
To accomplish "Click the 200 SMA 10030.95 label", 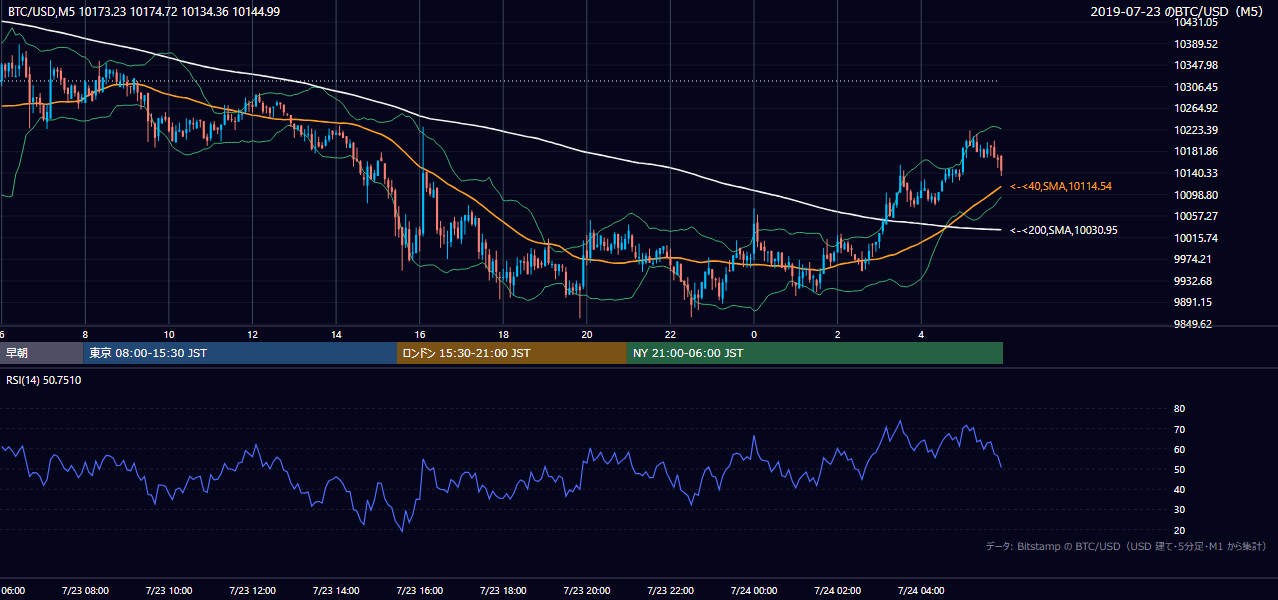I will pos(1063,230).
